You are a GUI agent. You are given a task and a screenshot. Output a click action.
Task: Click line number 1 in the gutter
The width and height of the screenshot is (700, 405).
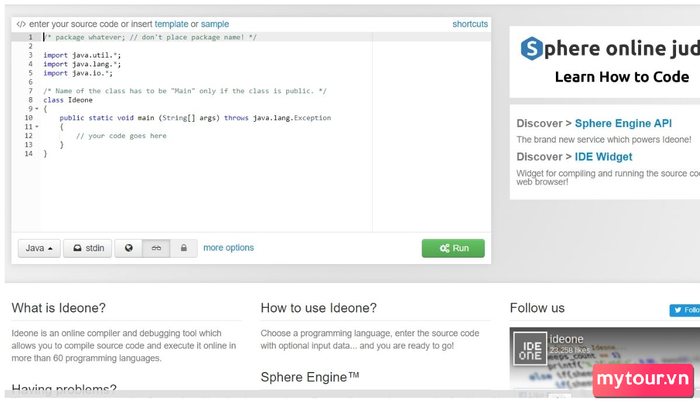30,38
